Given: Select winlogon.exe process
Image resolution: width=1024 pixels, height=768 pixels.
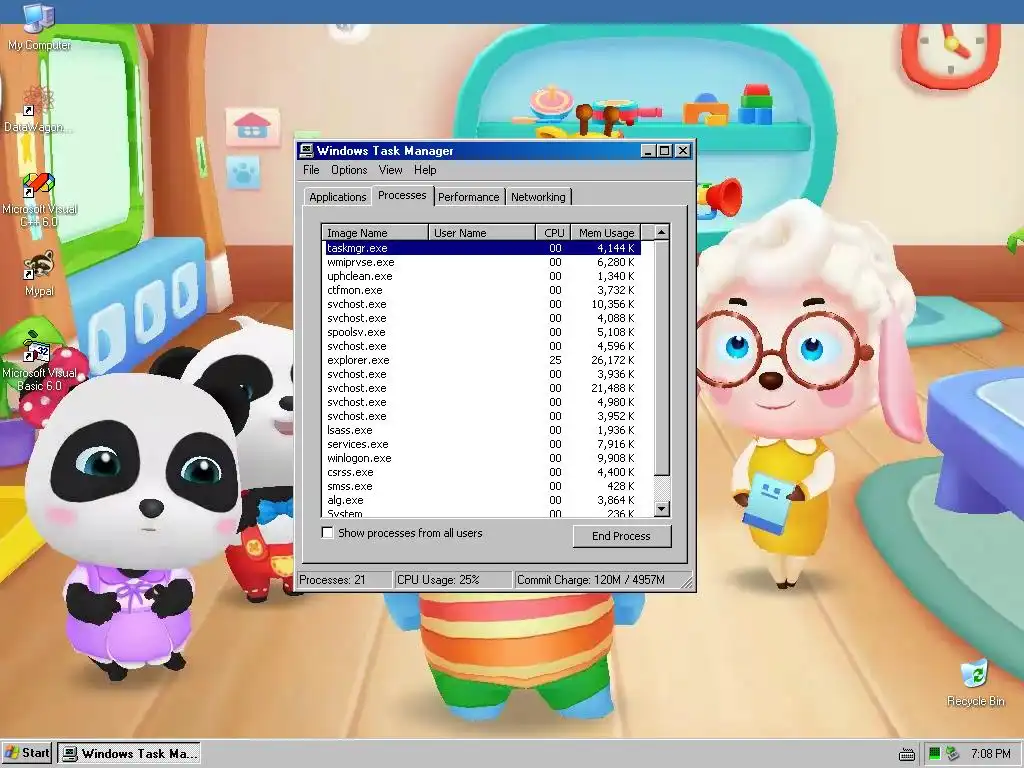Looking at the screenshot, I should pyautogui.click(x=482, y=458).
